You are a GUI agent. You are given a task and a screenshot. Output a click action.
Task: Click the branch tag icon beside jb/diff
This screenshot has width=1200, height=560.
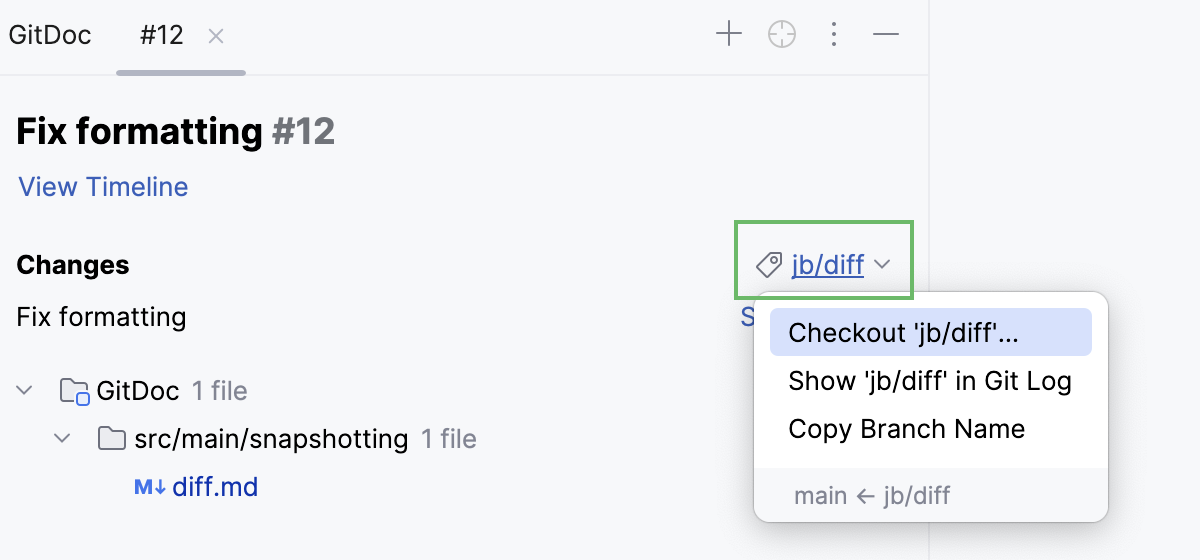pos(768,265)
